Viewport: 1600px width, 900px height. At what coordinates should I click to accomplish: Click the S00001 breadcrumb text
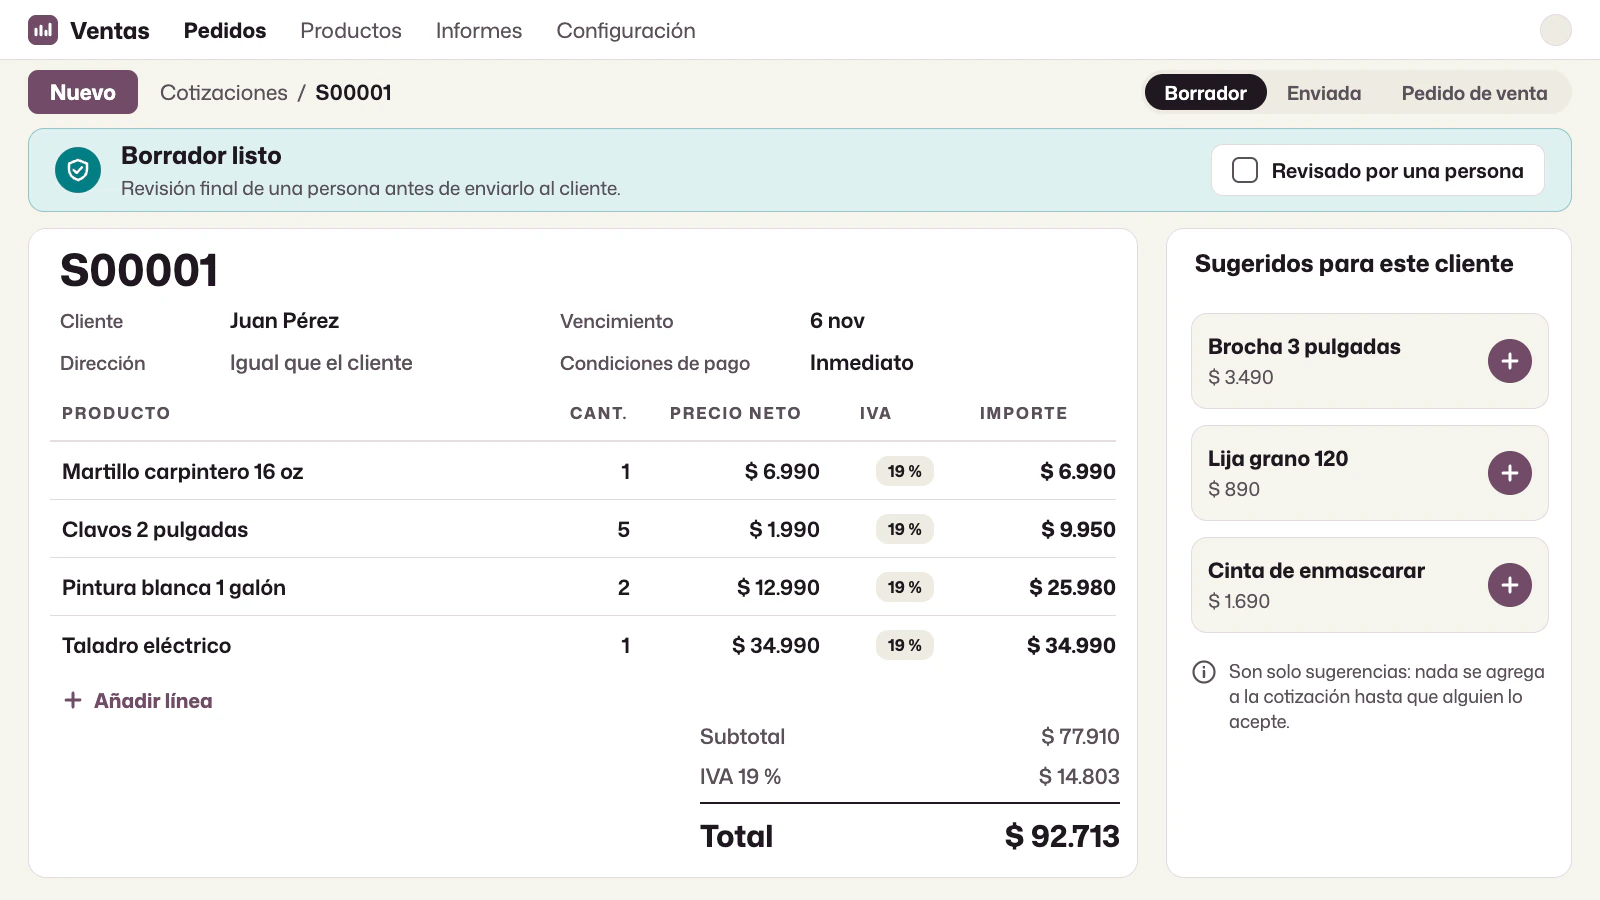pos(353,92)
